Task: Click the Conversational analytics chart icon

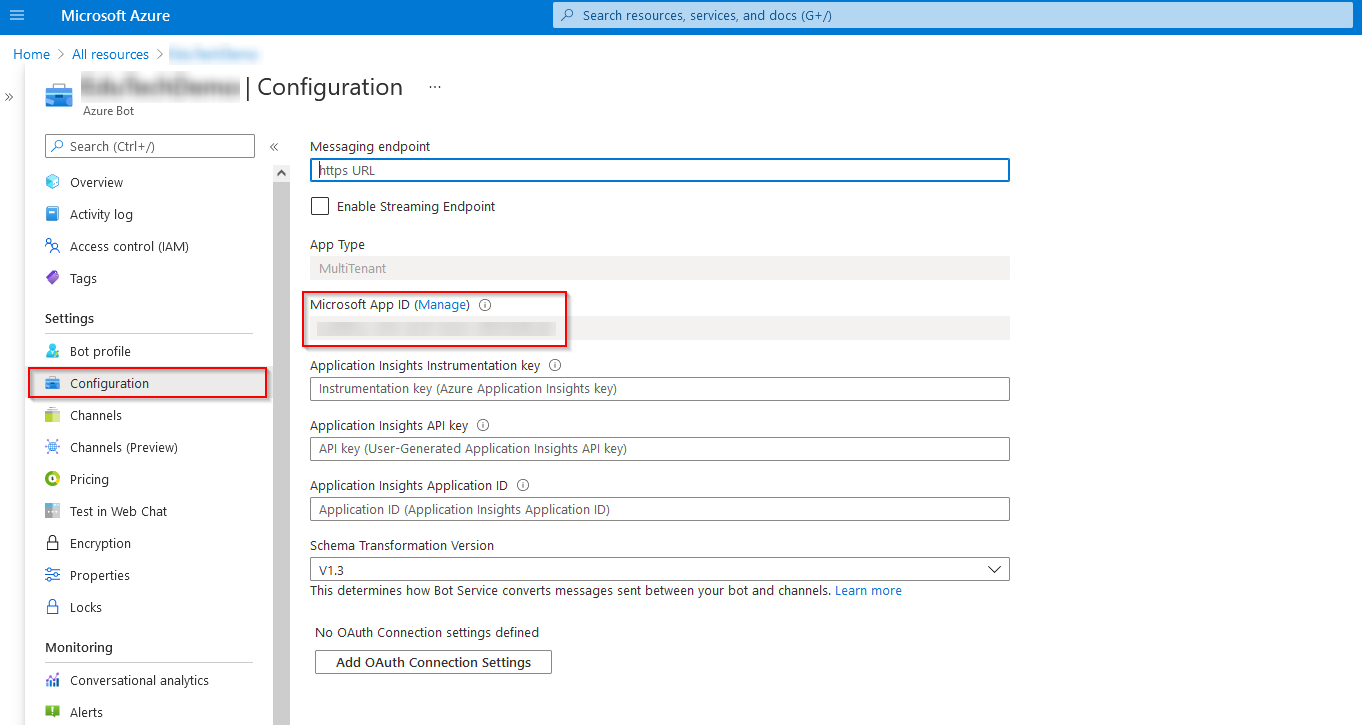Action: pos(53,680)
